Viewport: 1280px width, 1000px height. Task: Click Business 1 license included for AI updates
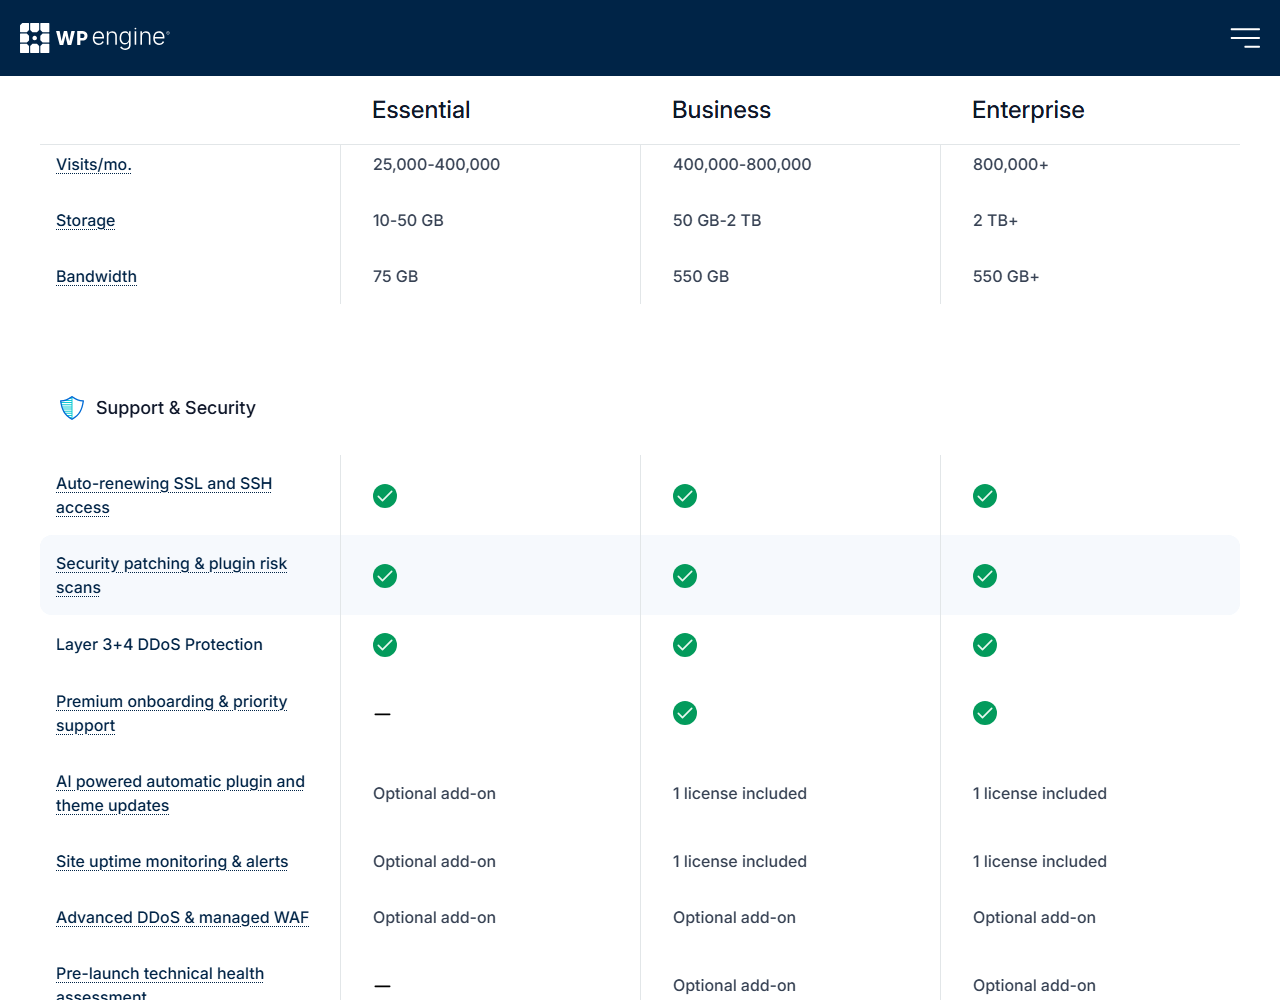click(x=740, y=794)
